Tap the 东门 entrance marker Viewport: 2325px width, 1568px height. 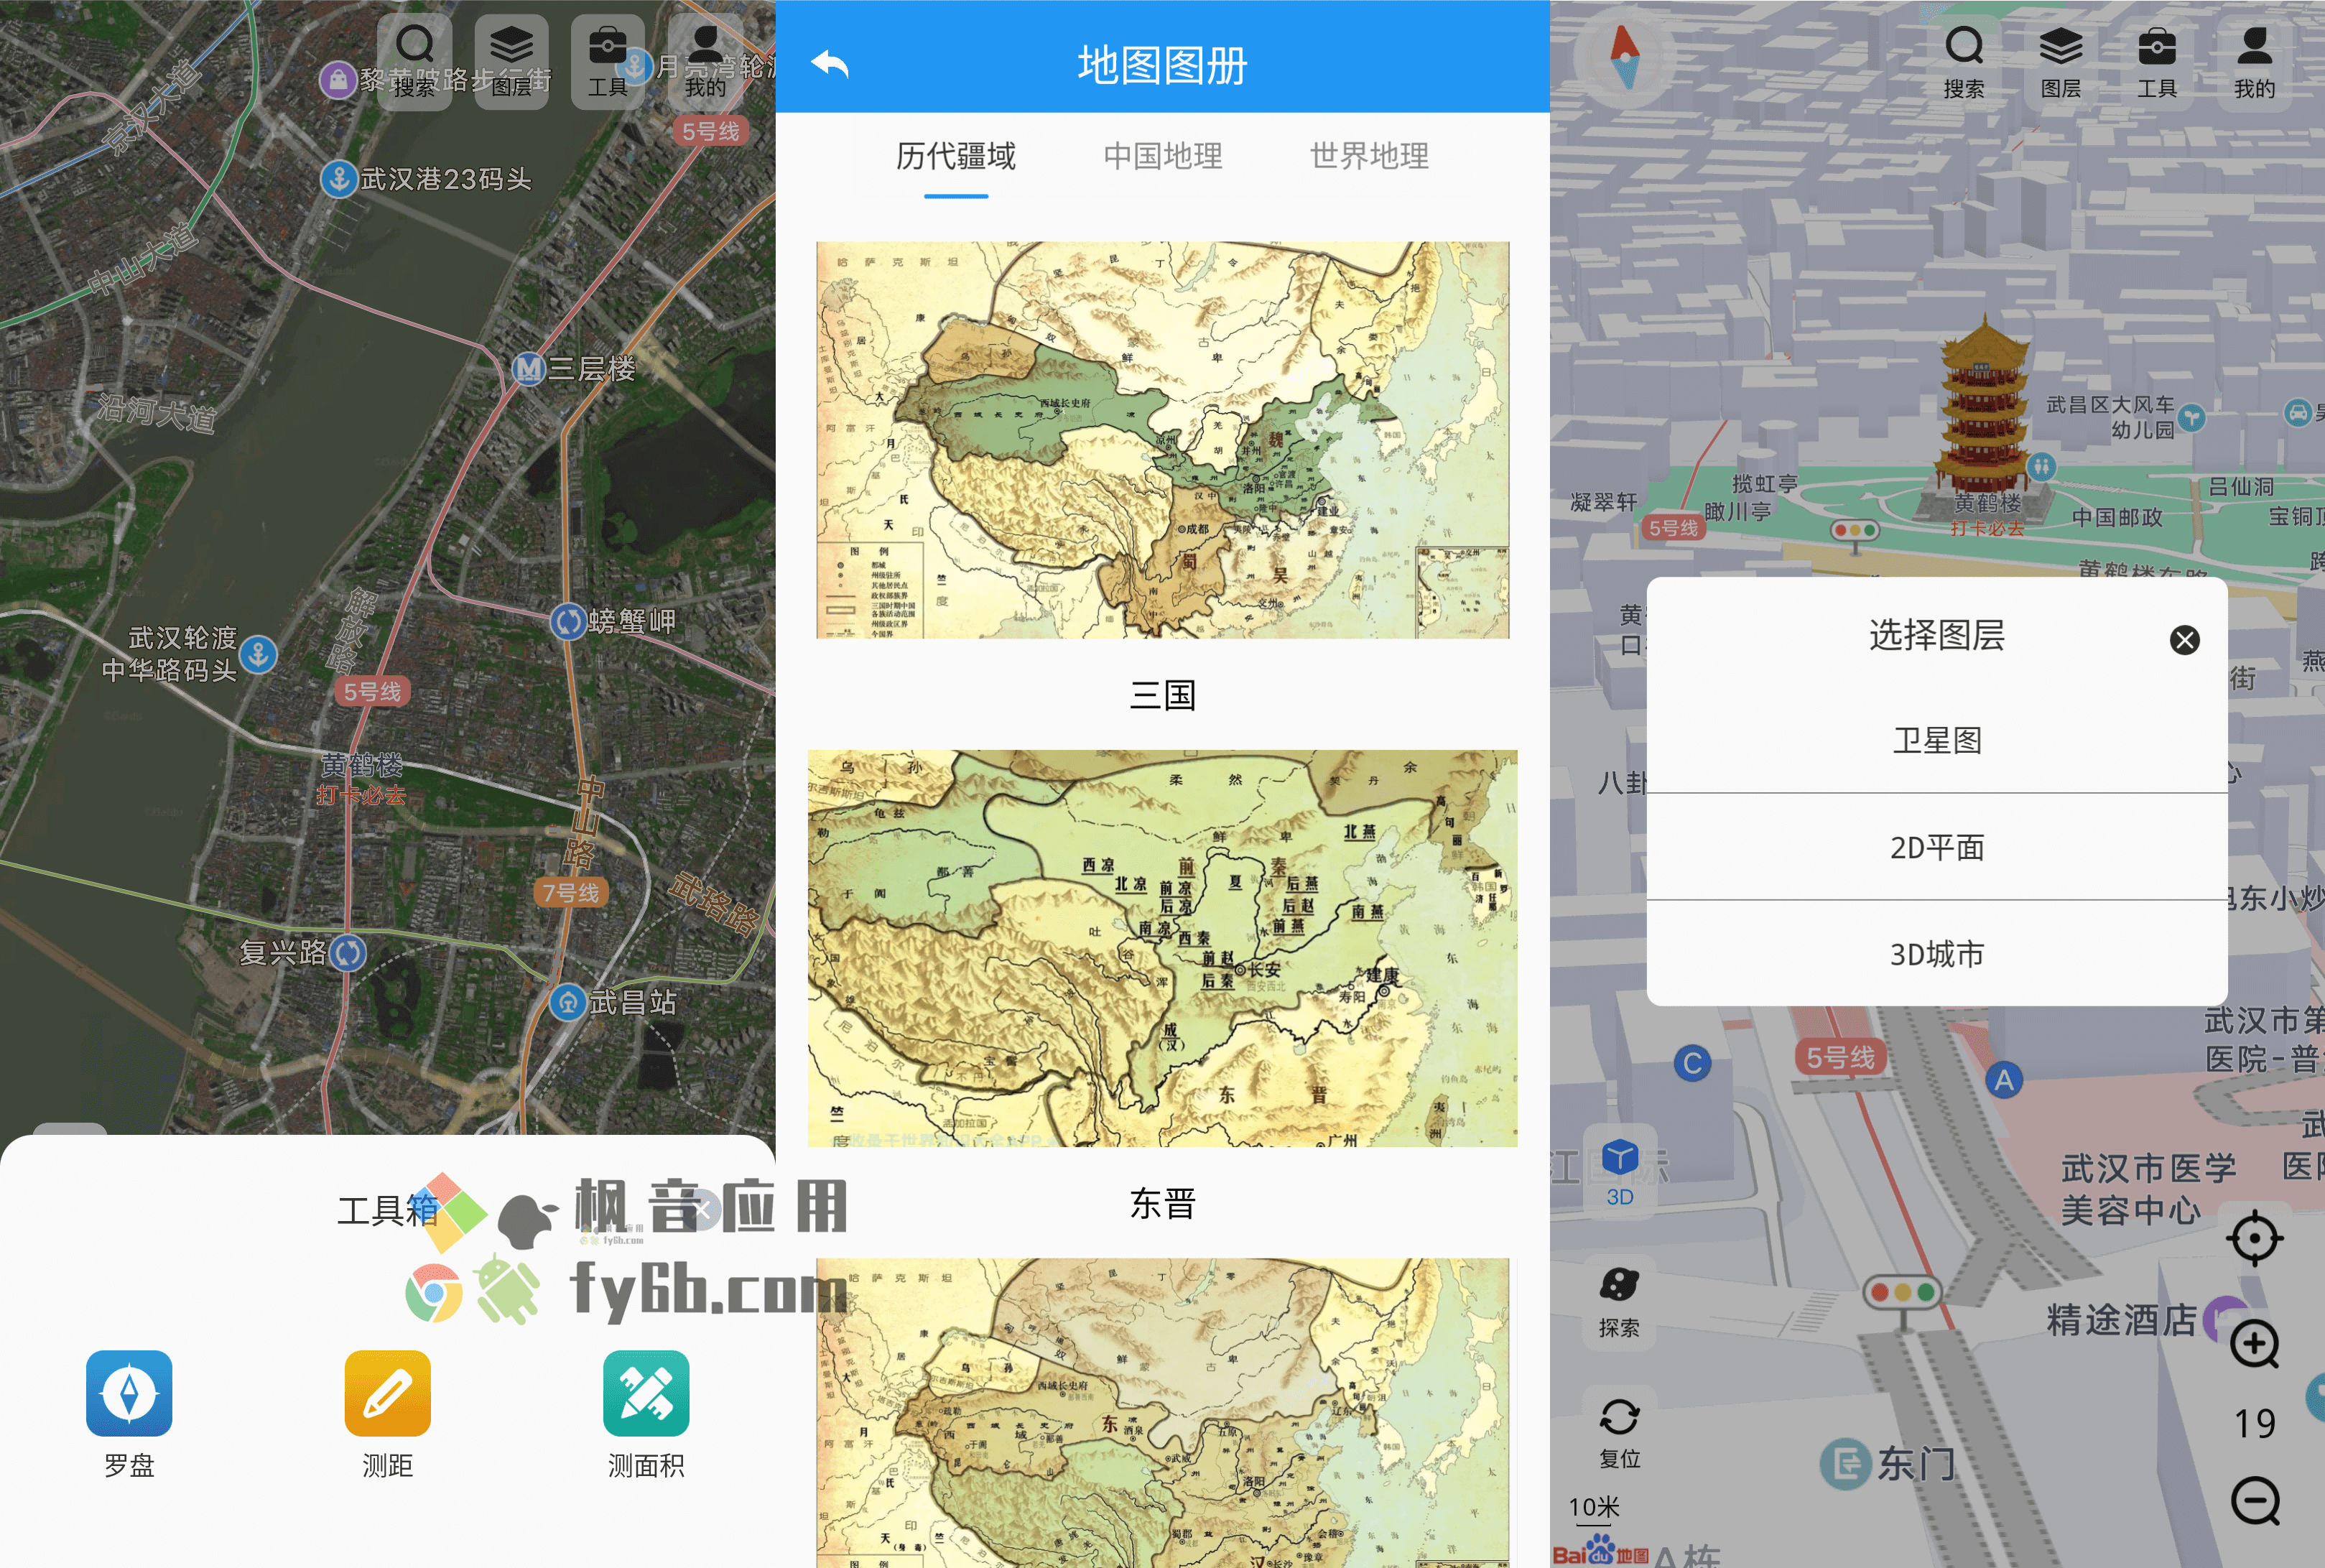click(1845, 1464)
